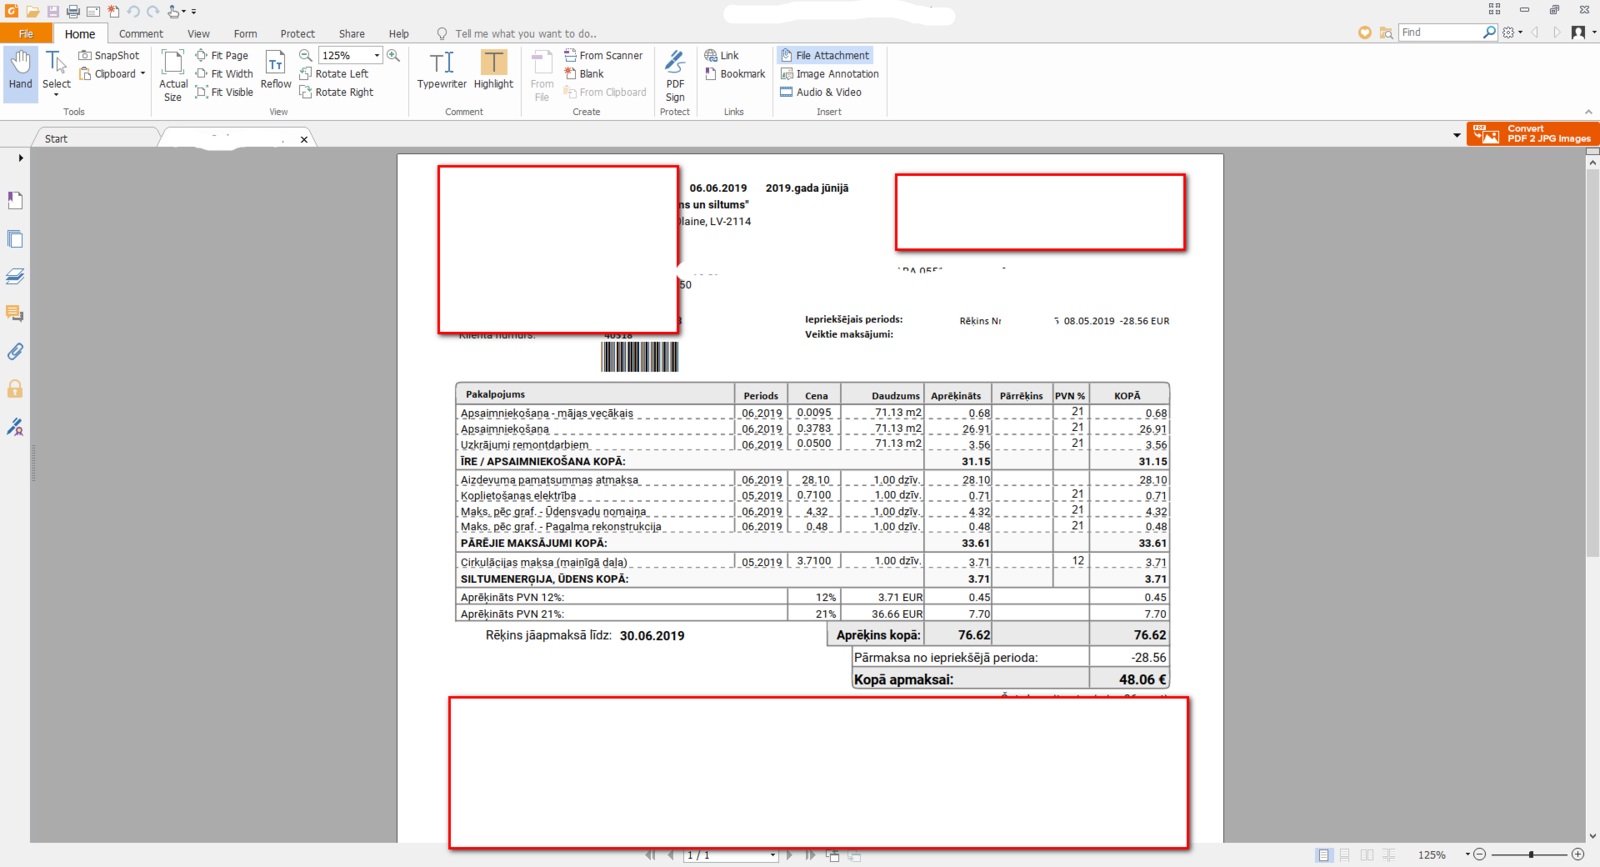Open the attachments panel paperclip icon
This screenshot has height=867, width=1600.
pyautogui.click(x=15, y=351)
